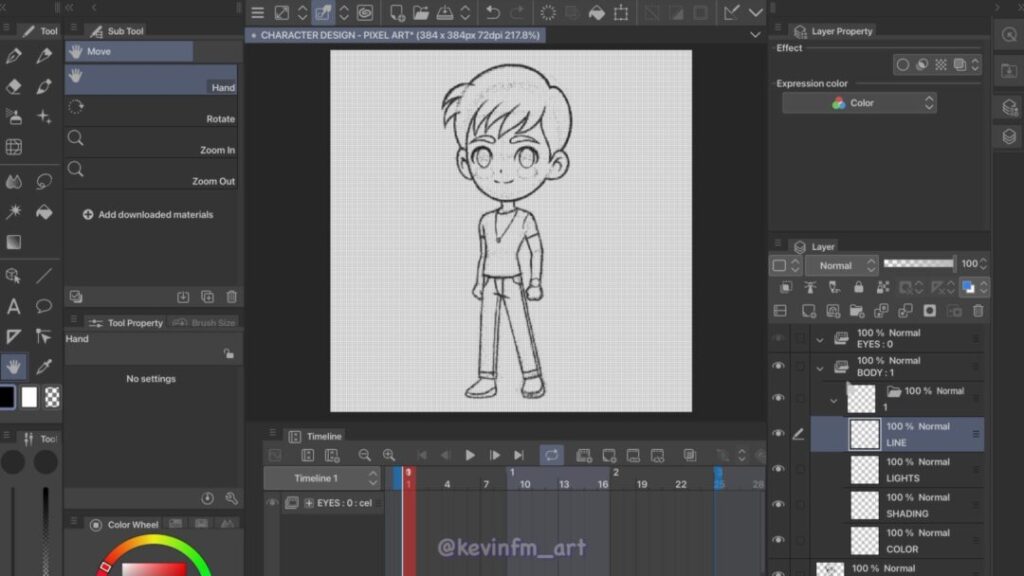Select the Zoom In sub tool
Image resolution: width=1024 pixels, height=576 pixels.
pos(150,140)
